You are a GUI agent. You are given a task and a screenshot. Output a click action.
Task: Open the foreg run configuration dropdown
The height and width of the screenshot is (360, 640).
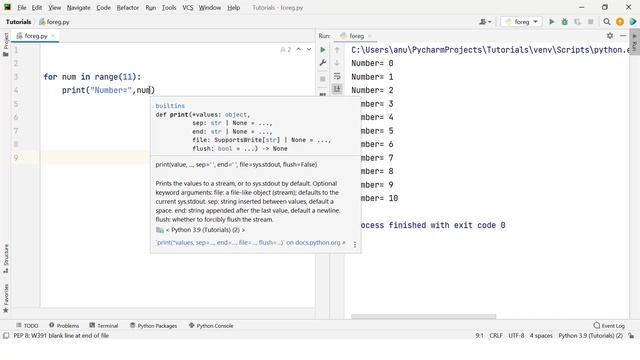click(x=521, y=22)
